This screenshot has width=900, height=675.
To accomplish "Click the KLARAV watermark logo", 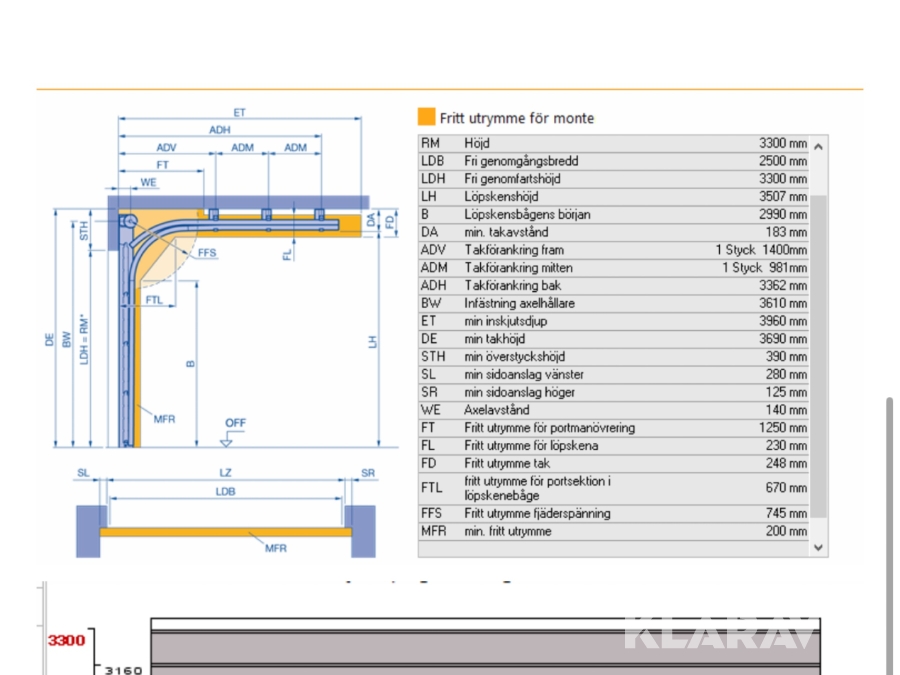I will [x=718, y=634].
